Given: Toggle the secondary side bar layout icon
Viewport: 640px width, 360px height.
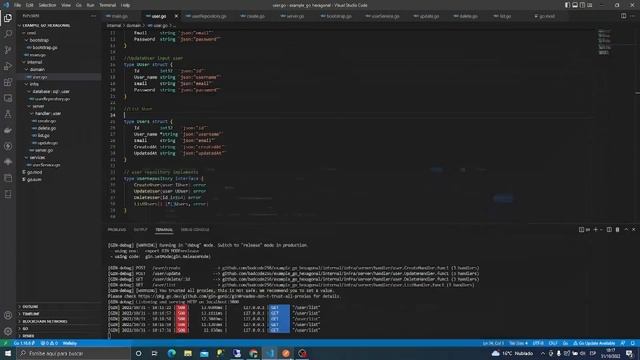Looking at the screenshot, I should 582,5.
